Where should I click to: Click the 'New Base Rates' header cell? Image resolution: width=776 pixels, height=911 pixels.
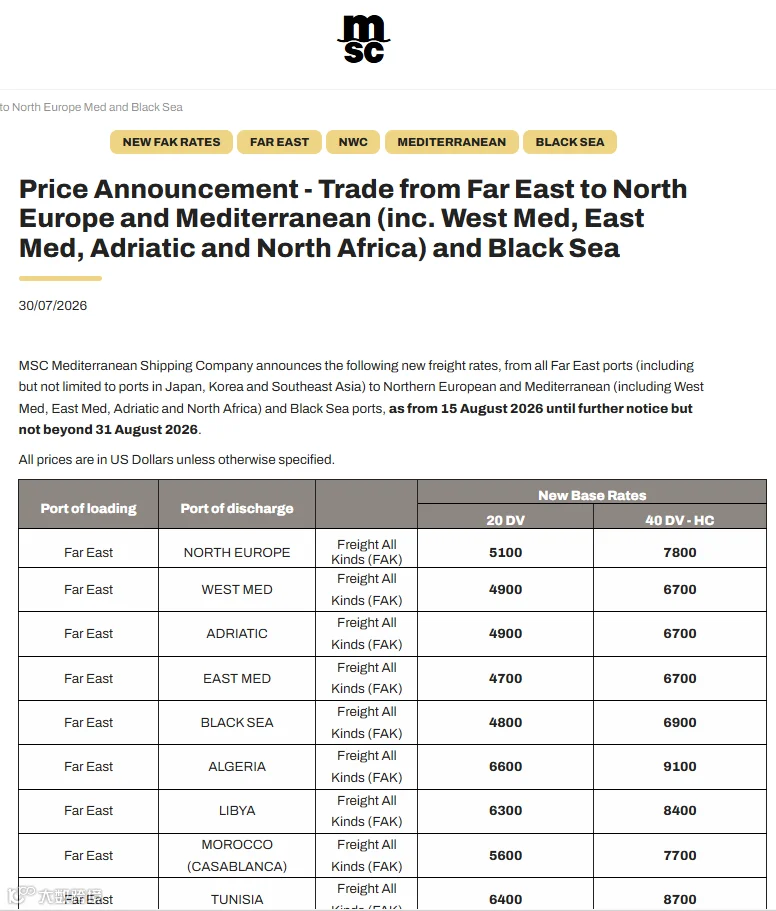pos(592,495)
